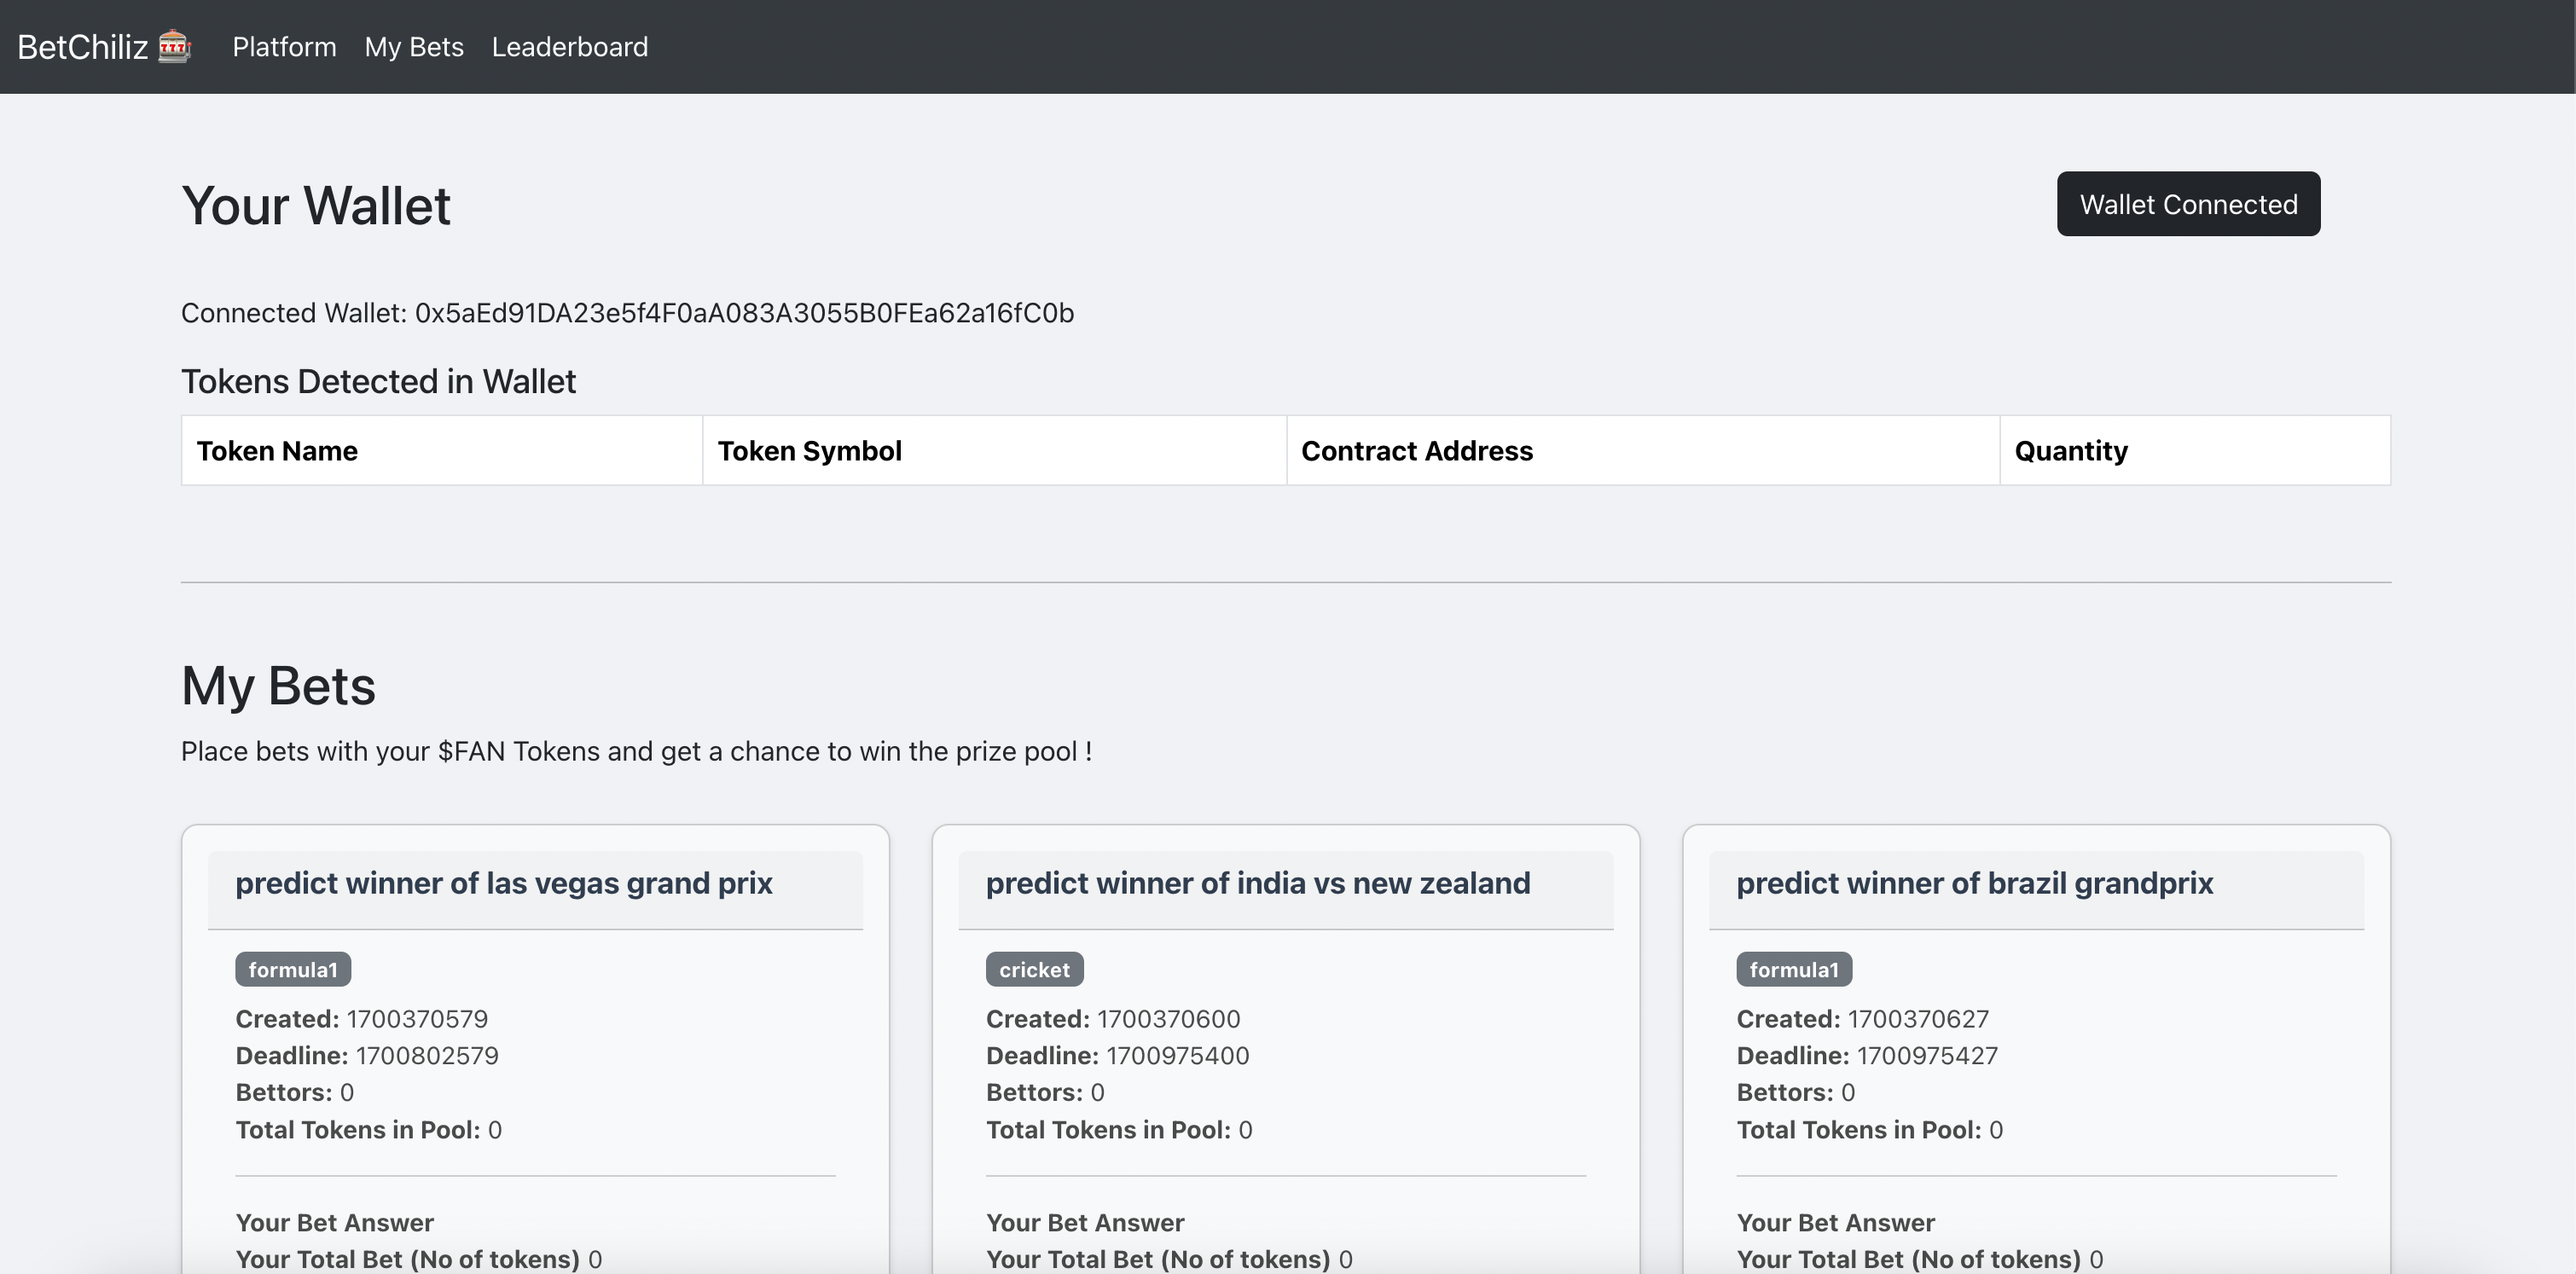The height and width of the screenshot is (1274, 2576).
Task: Click Total Tokens in Pool on cricket card
Action: pyautogui.click(x=1119, y=1130)
